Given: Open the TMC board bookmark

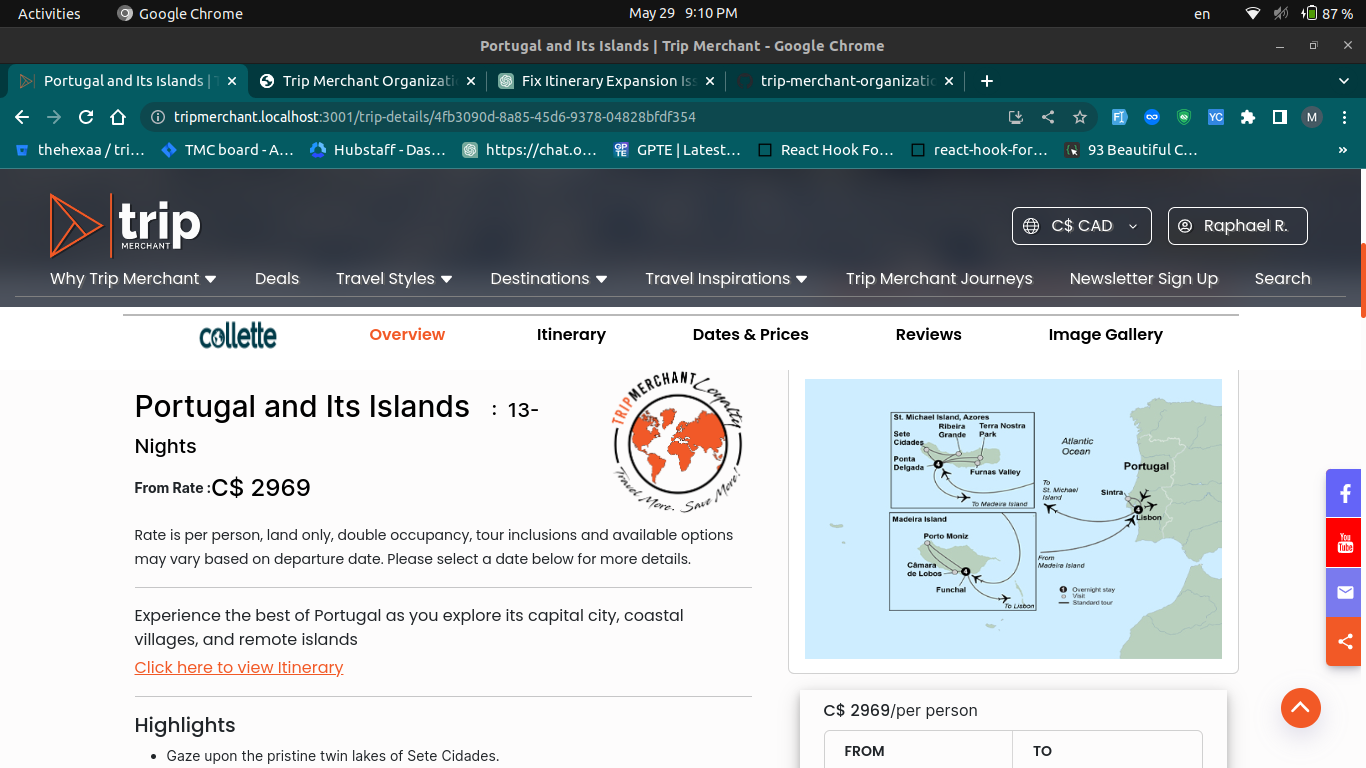Looking at the screenshot, I should coord(226,150).
